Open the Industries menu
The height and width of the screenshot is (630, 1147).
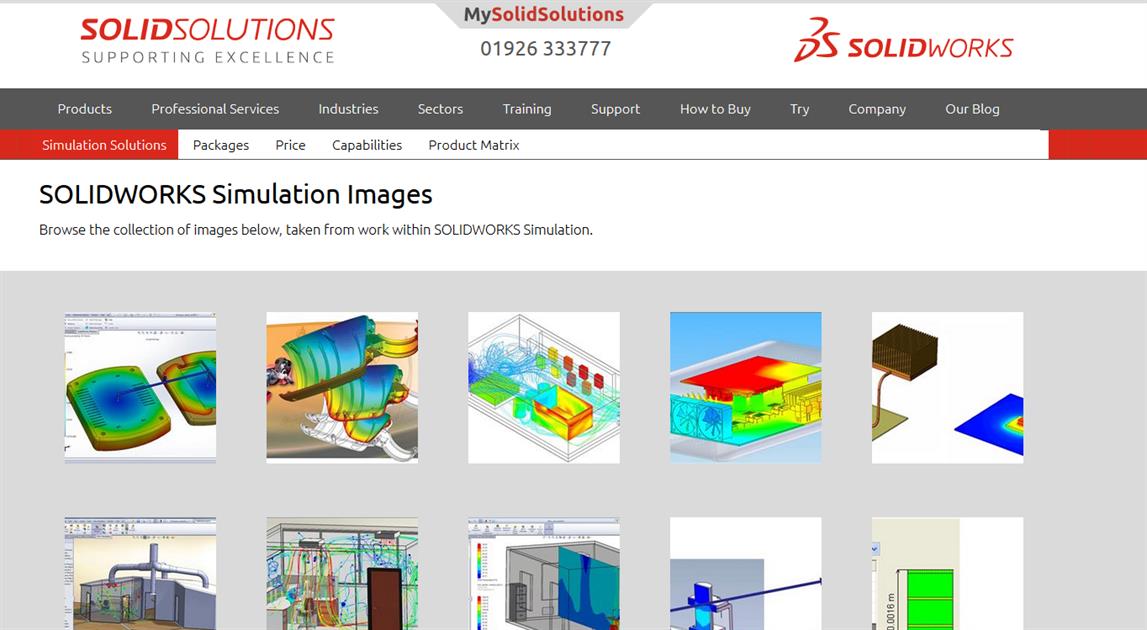click(348, 109)
